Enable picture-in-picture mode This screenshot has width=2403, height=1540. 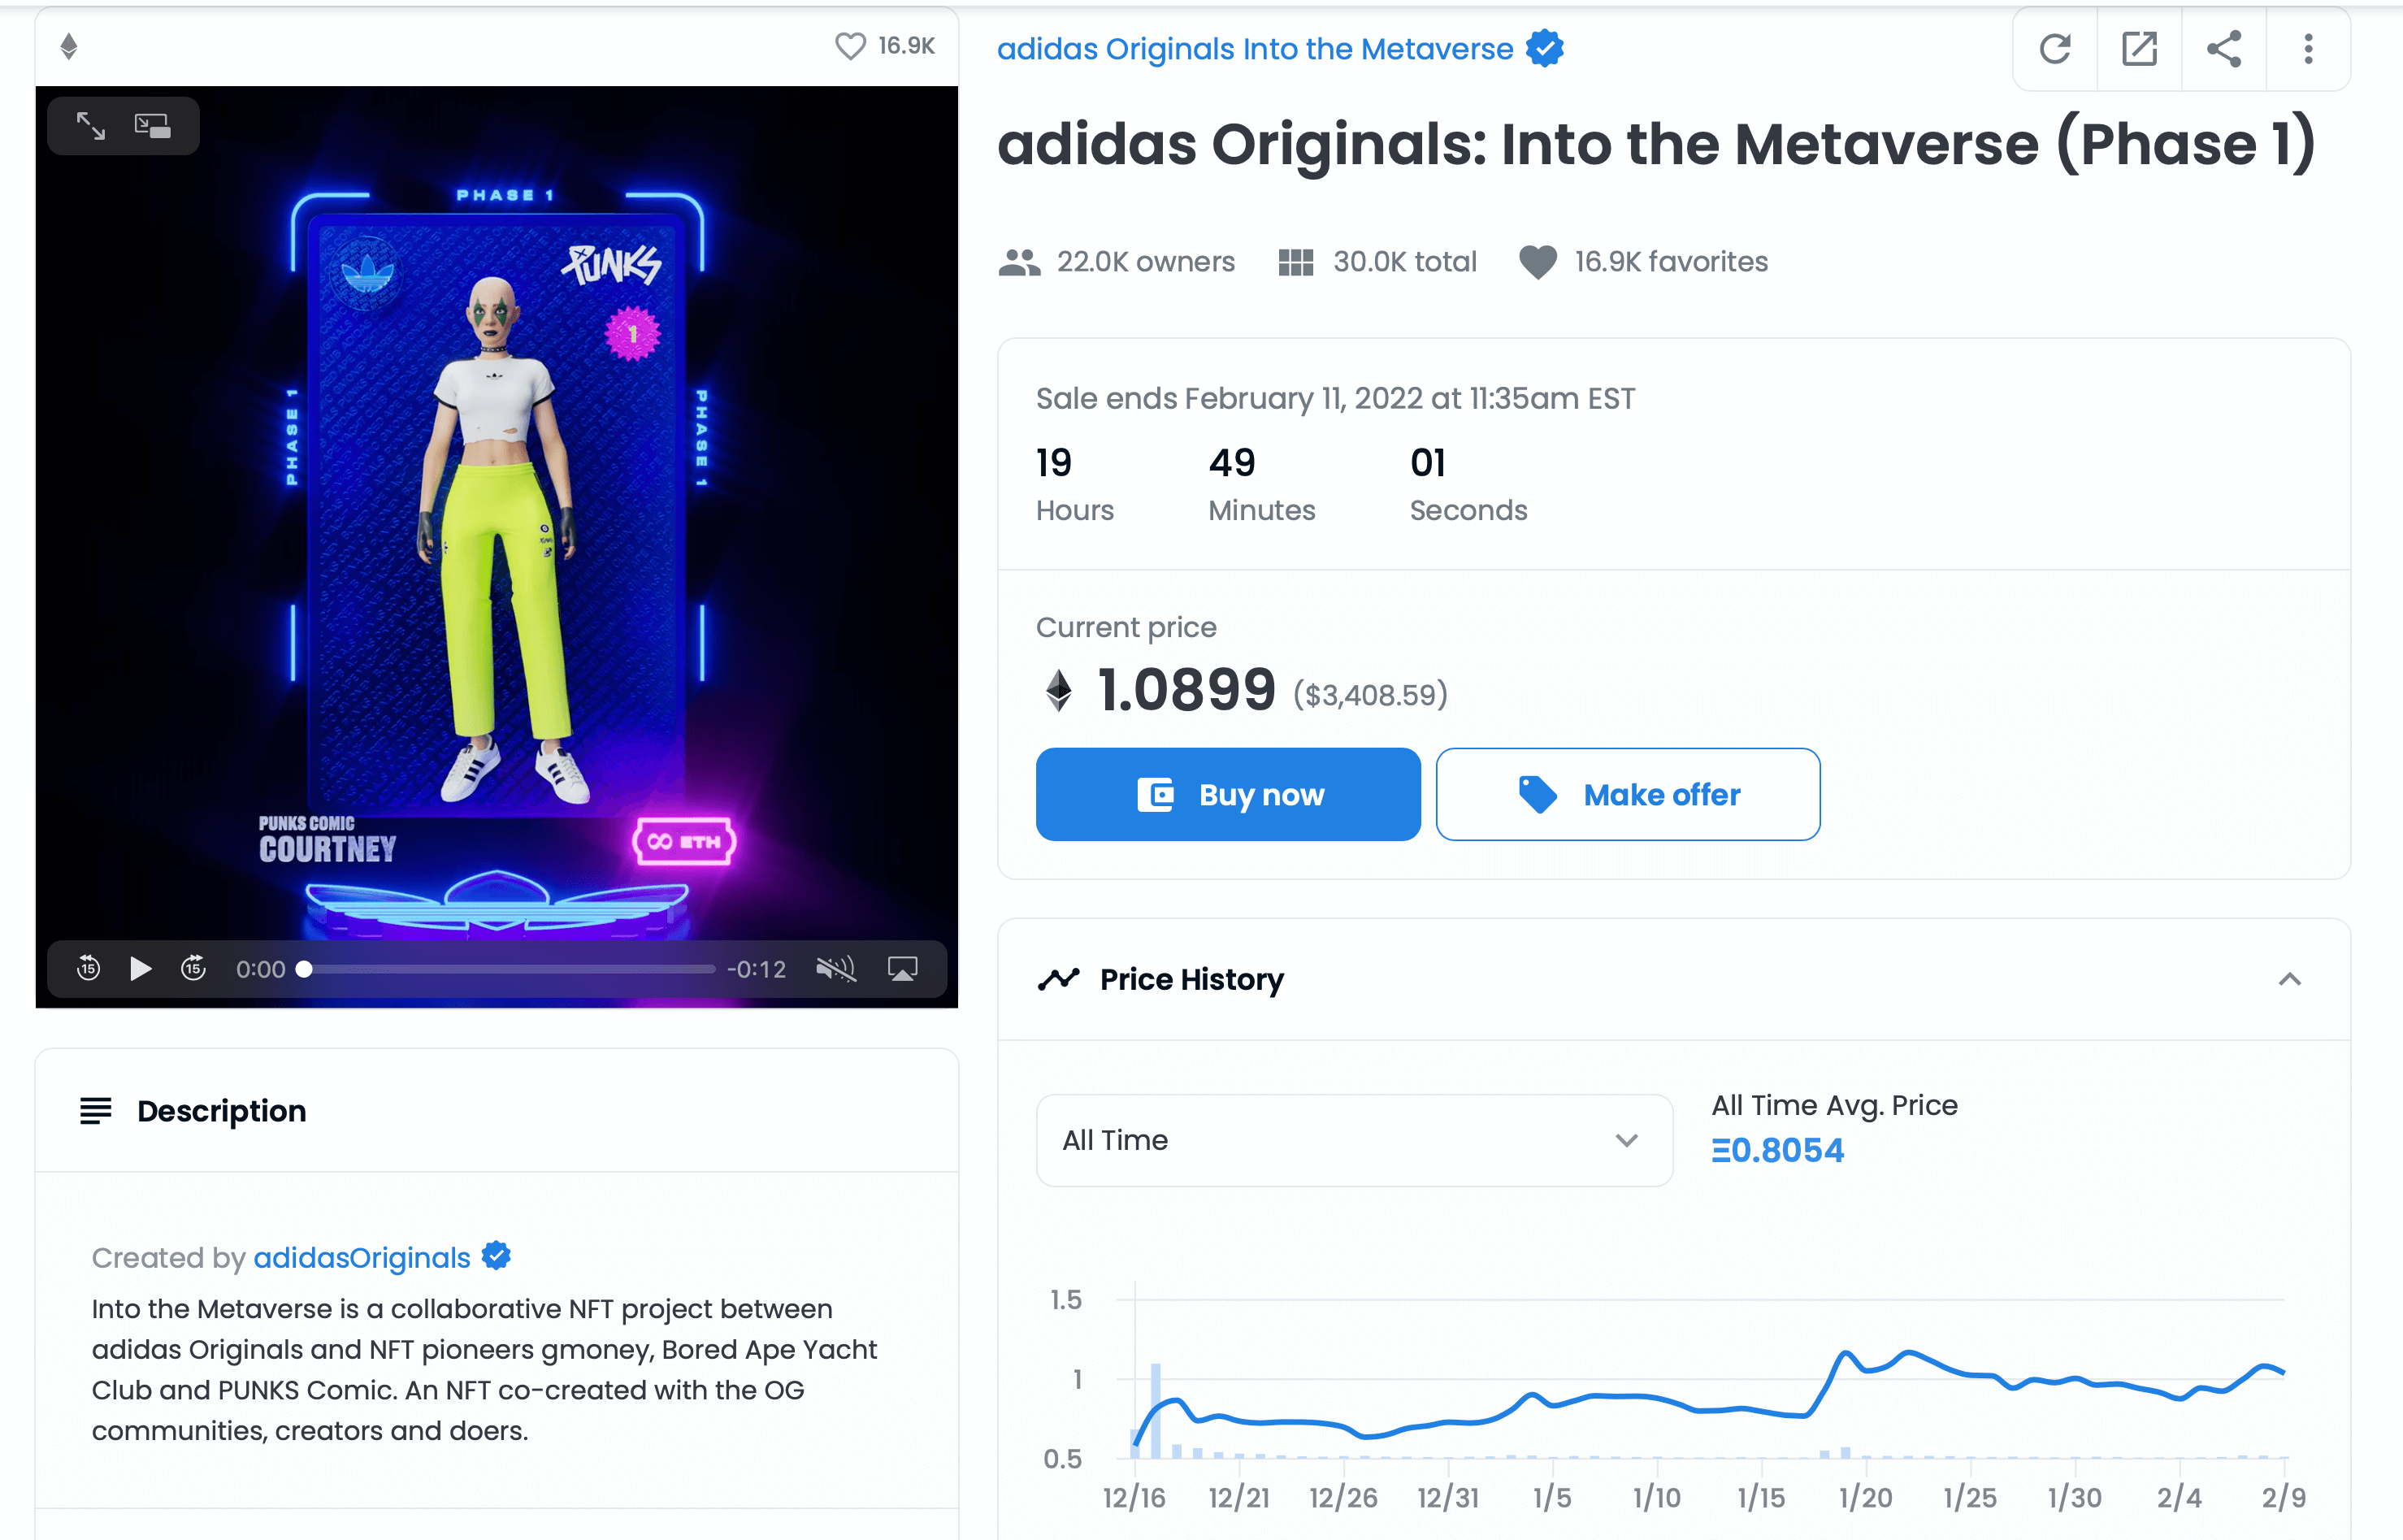pyautogui.click(x=153, y=126)
